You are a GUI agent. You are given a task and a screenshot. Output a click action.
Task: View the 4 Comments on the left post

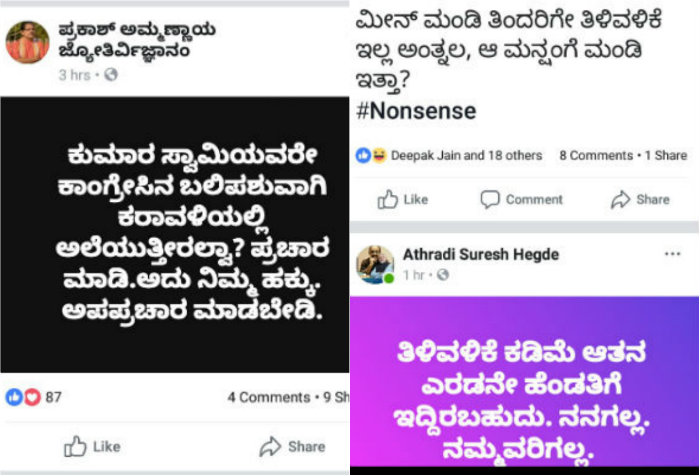(x=269, y=397)
